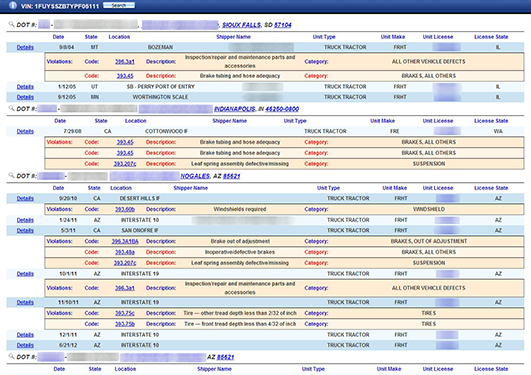Click magnifier icon beside Indianapolis DOT entry

pyautogui.click(x=11, y=108)
